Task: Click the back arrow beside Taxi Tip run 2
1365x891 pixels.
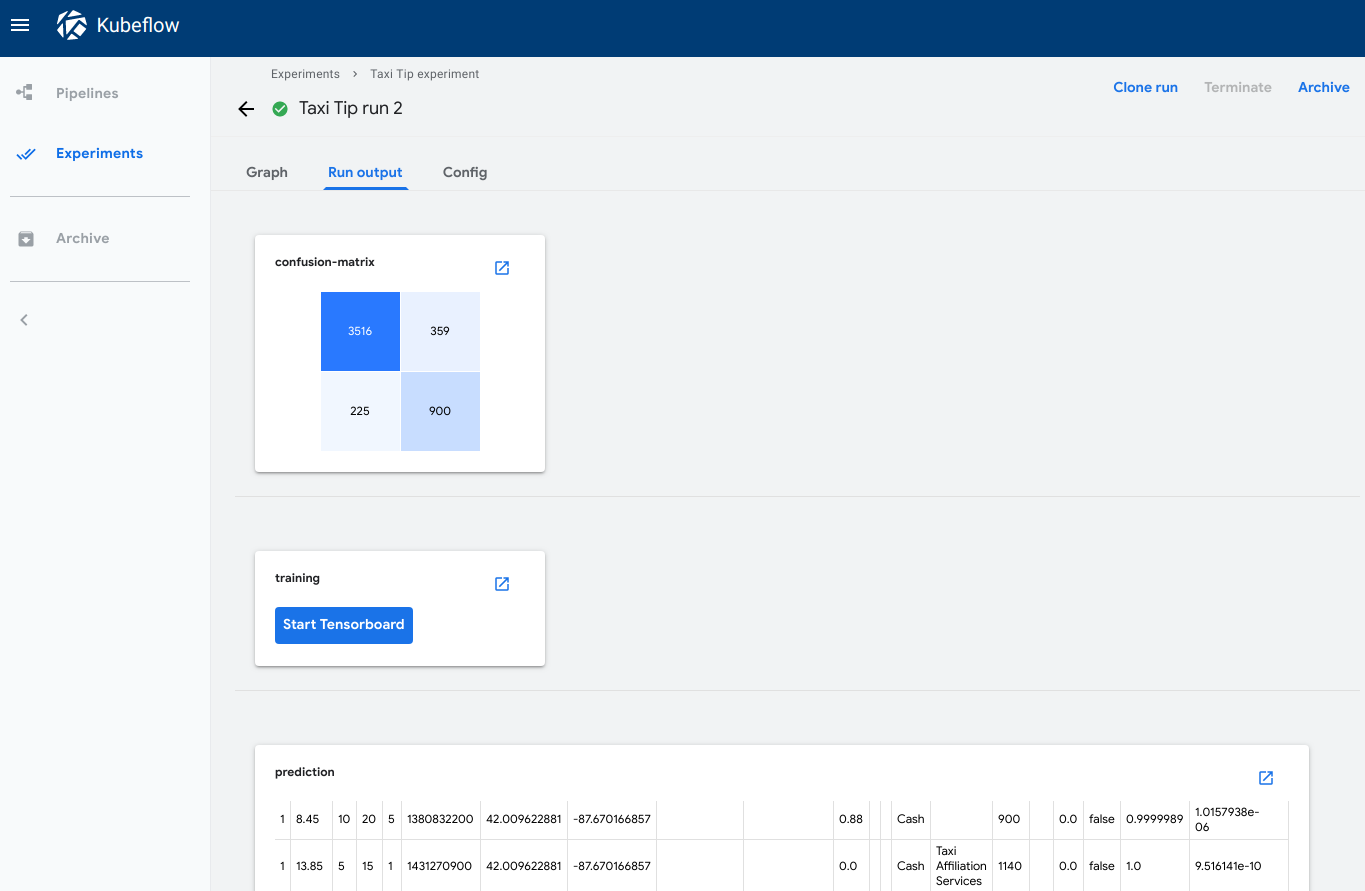Action: click(246, 109)
